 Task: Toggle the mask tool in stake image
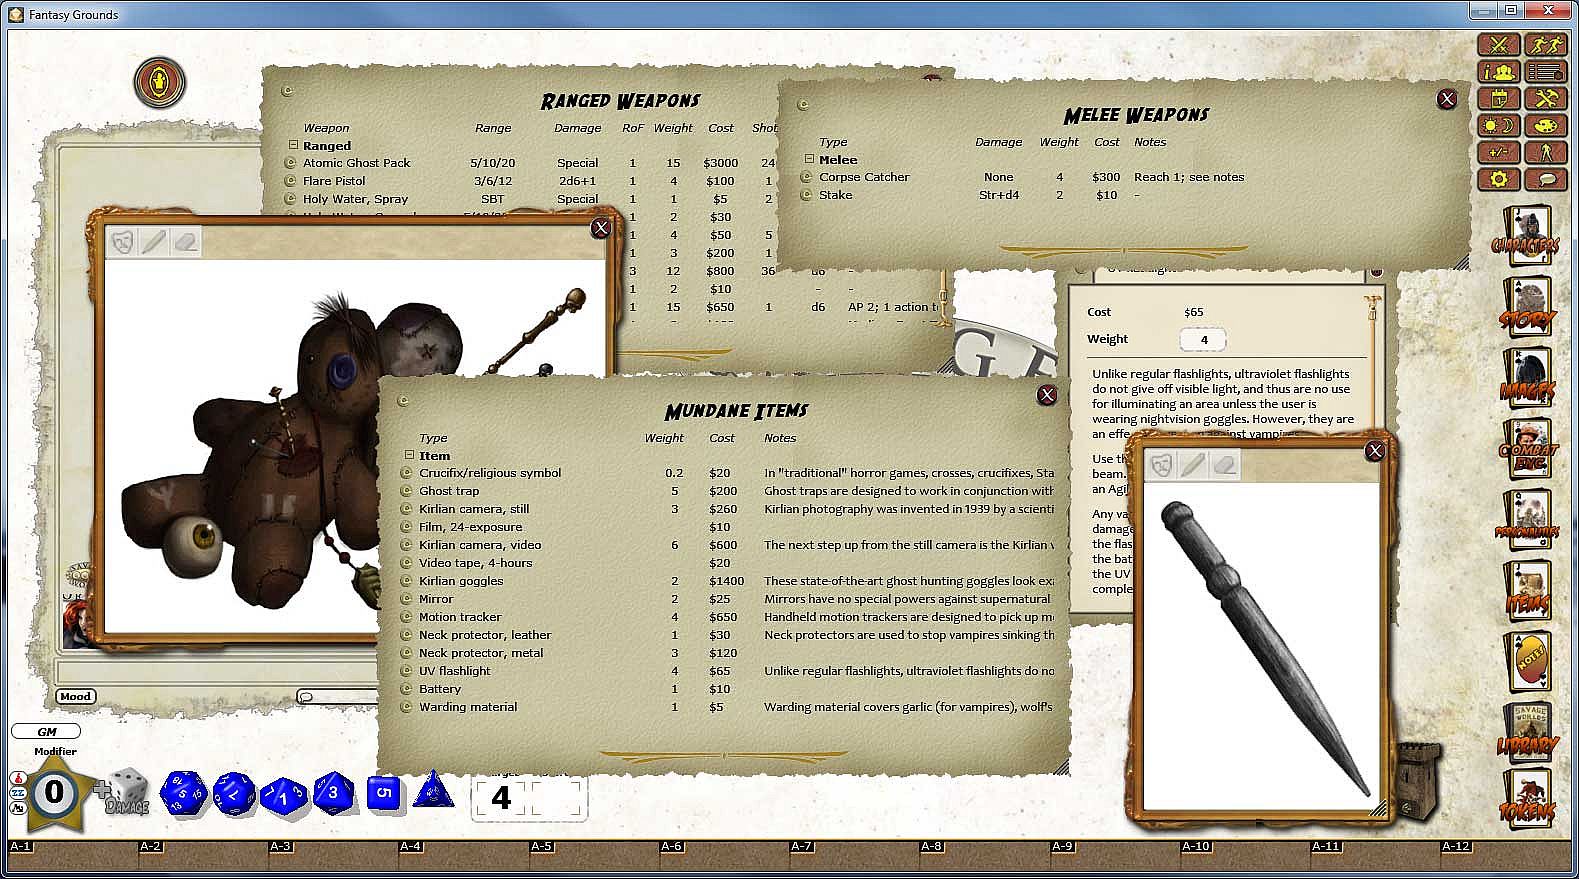click(x=1161, y=464)
